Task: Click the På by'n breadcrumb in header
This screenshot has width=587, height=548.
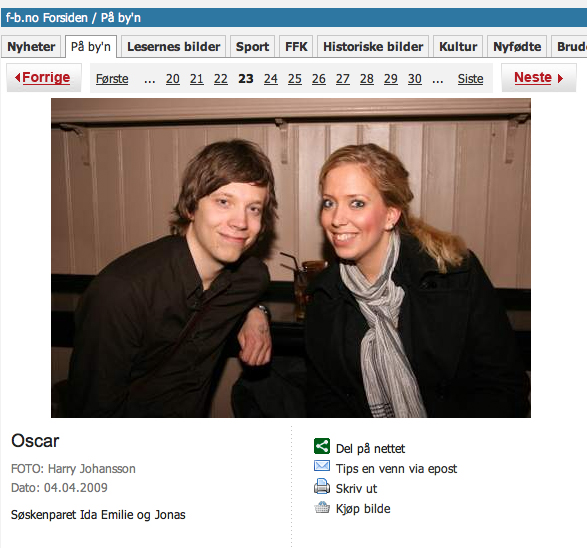Action: coord(121,18)
